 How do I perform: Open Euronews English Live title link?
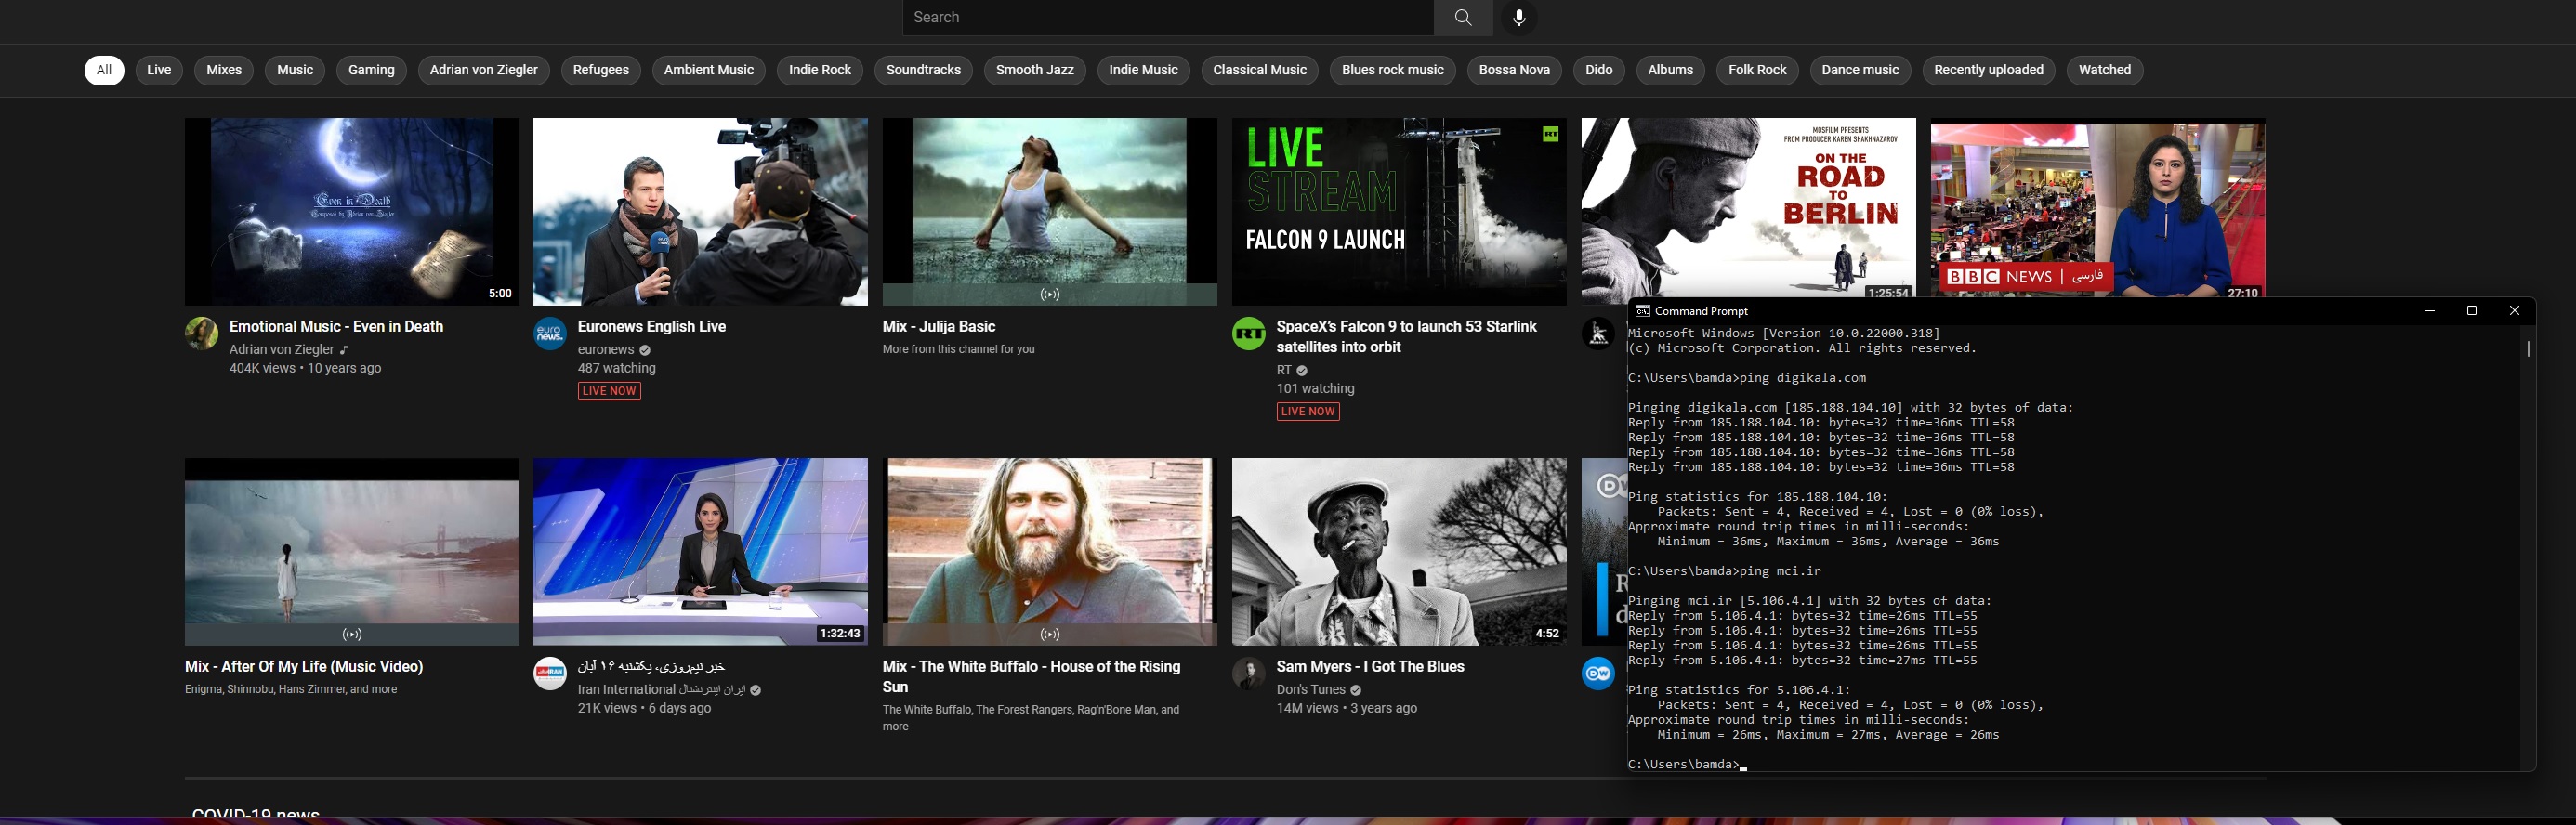click(x=652, y=327)
